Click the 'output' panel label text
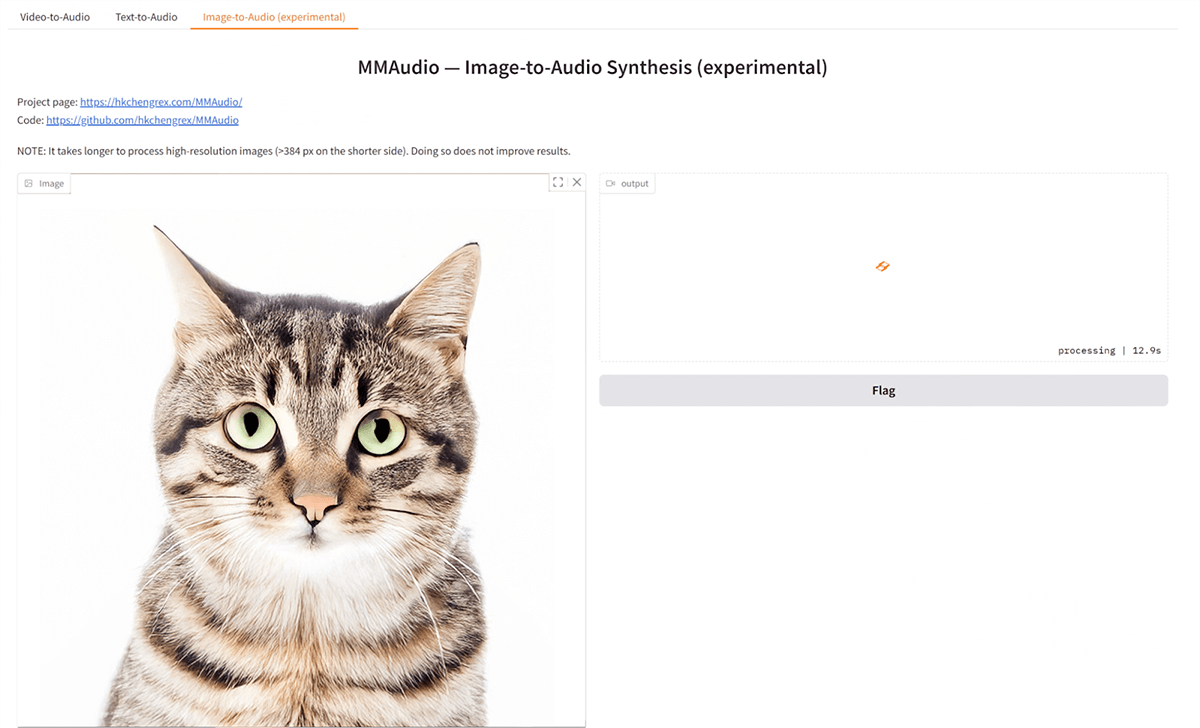Viewport: 1200px width, 728px height. (x=634, y=184)
